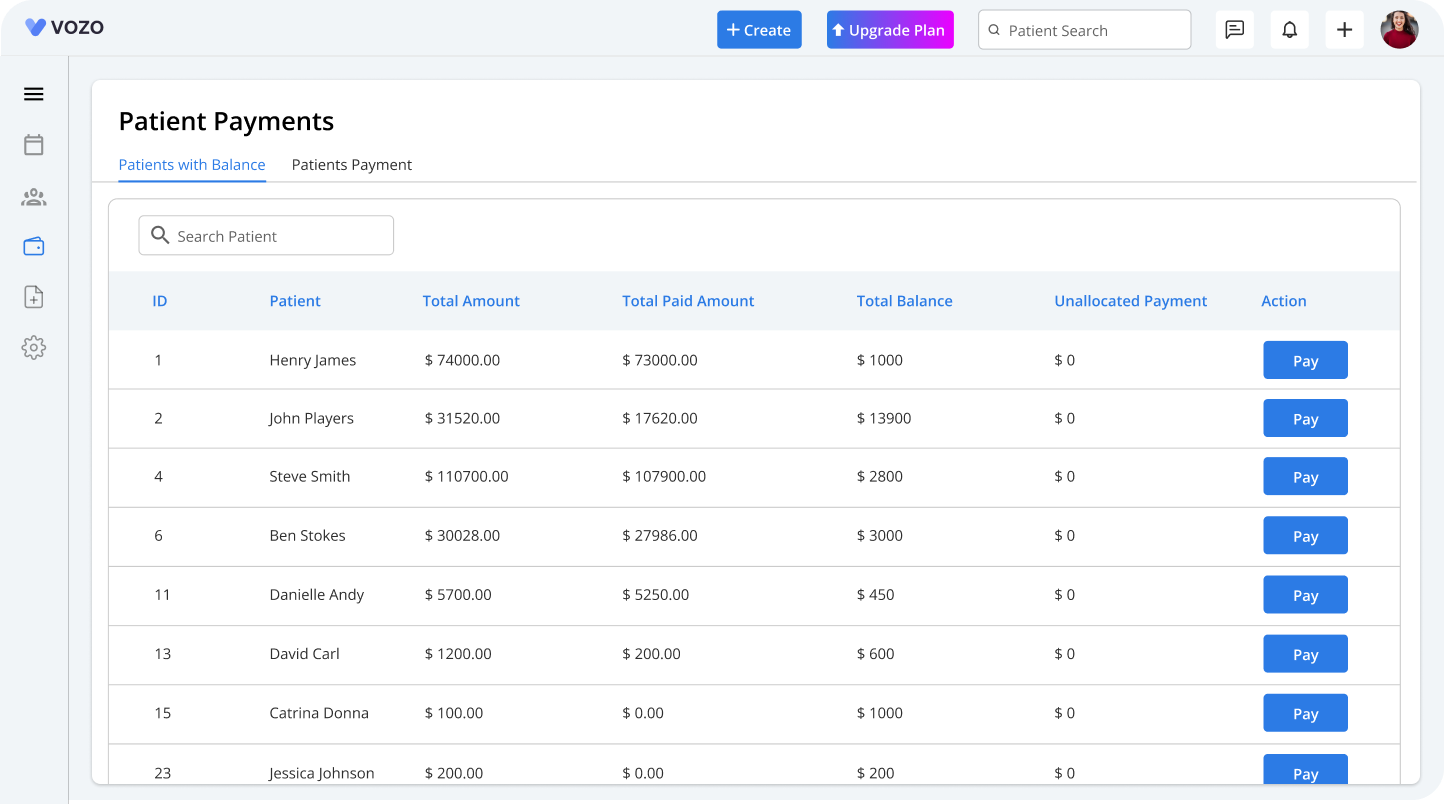Click the Upgrade Plan button
Screen dimensions: 1444x804
(x=890, y=30)
